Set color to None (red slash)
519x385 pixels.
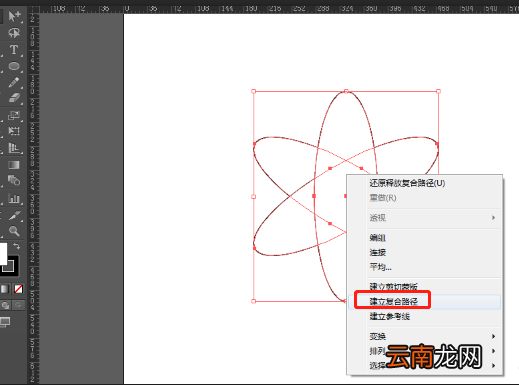18,289
